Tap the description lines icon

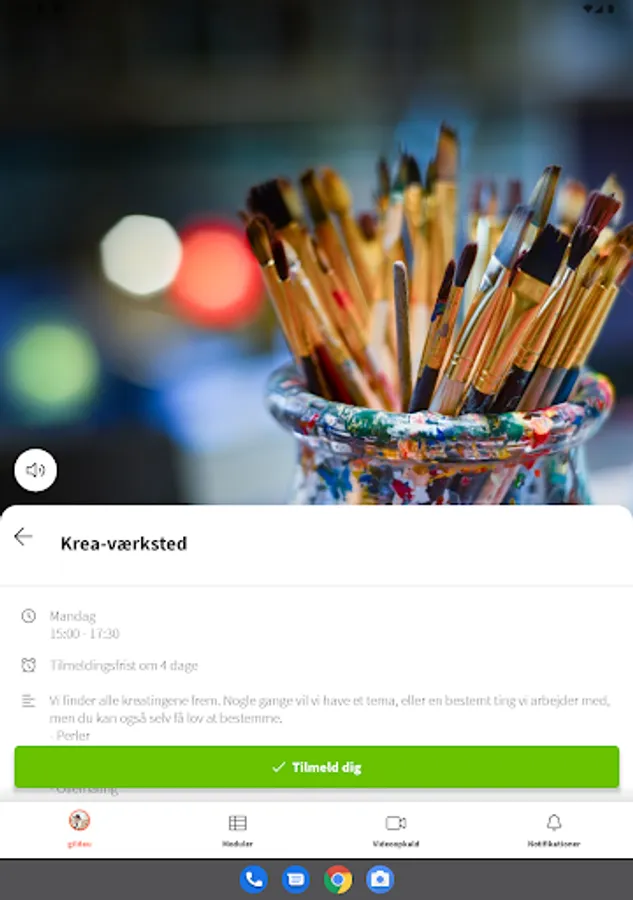(28, 701)
